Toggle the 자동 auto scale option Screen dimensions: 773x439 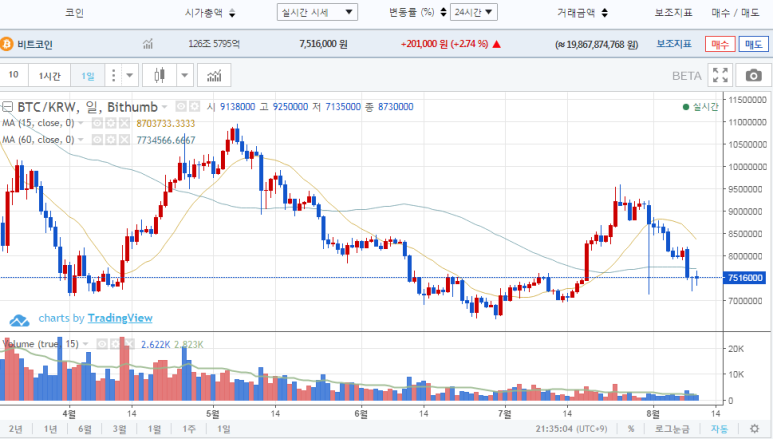[x=719, y=428]
